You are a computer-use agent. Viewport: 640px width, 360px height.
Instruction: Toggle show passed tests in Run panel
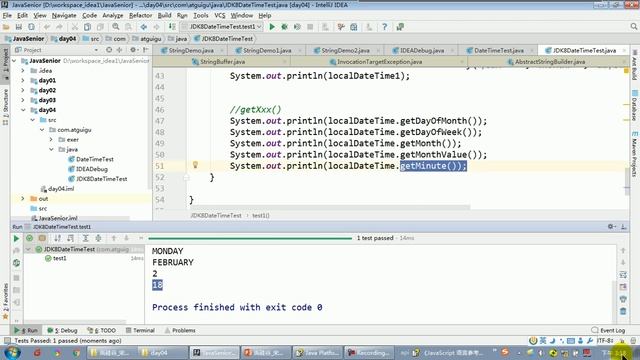point(29,238)
